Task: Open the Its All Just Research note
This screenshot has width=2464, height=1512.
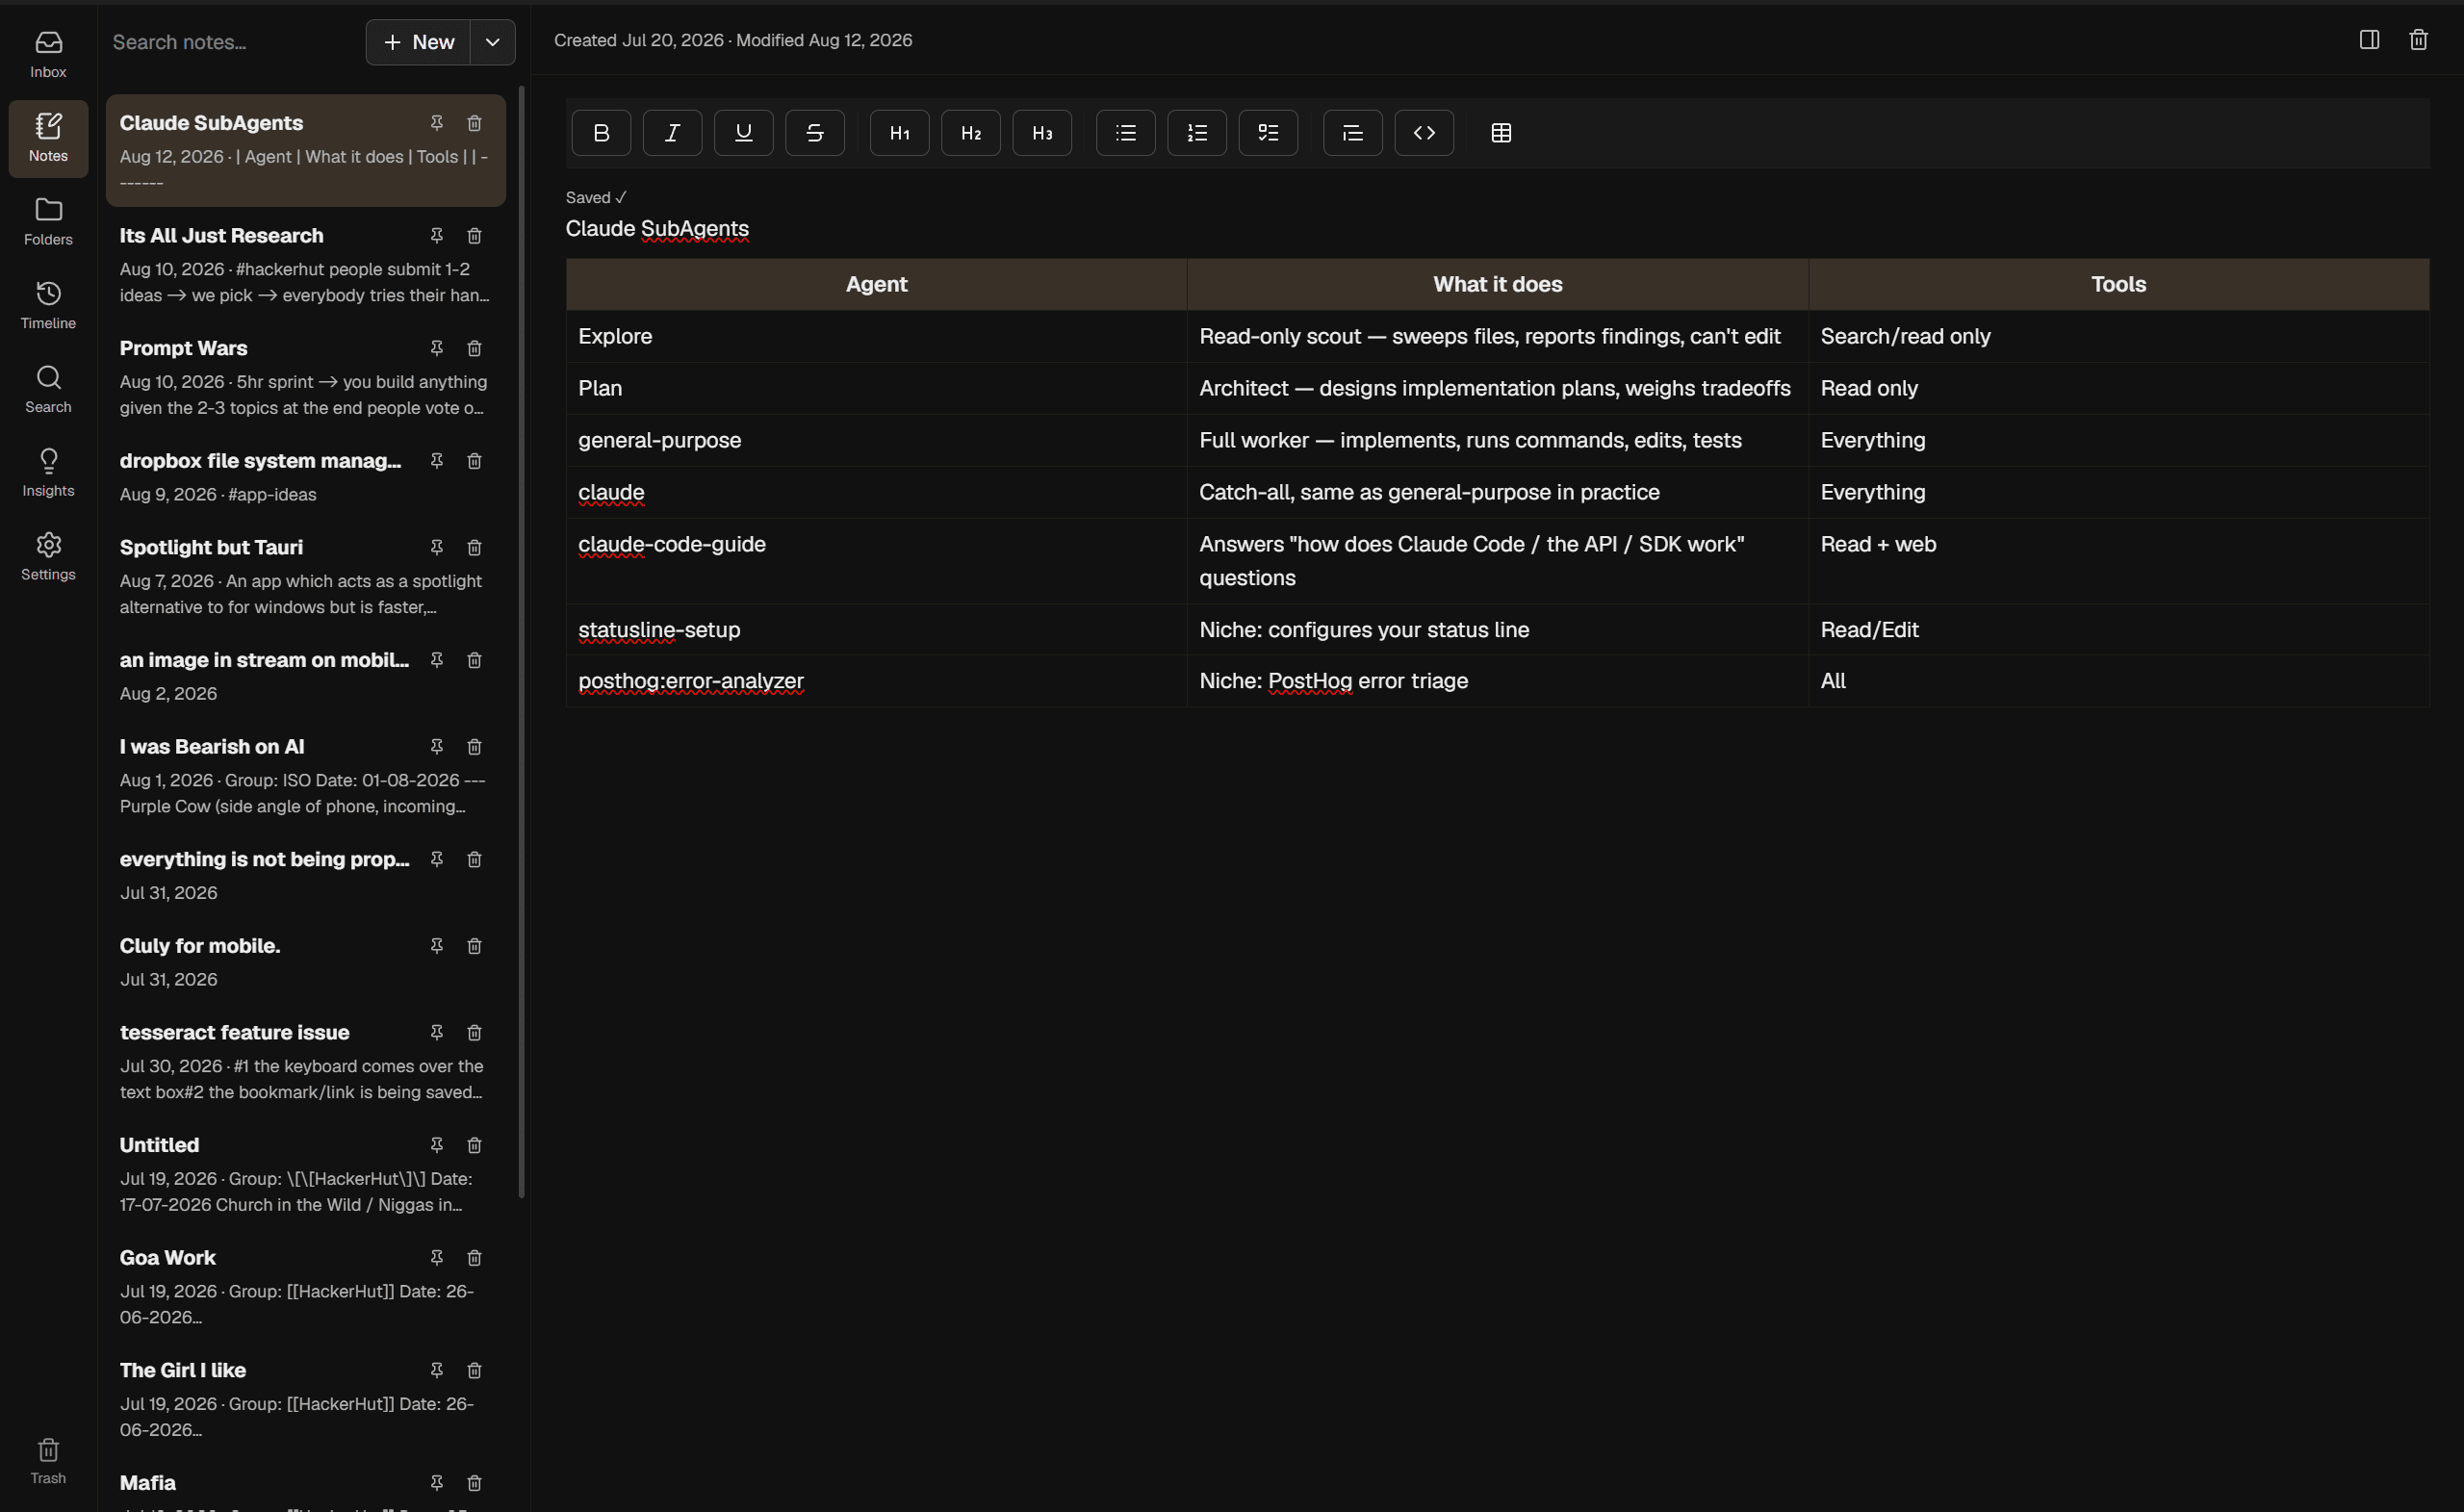Action: [306, 264]
